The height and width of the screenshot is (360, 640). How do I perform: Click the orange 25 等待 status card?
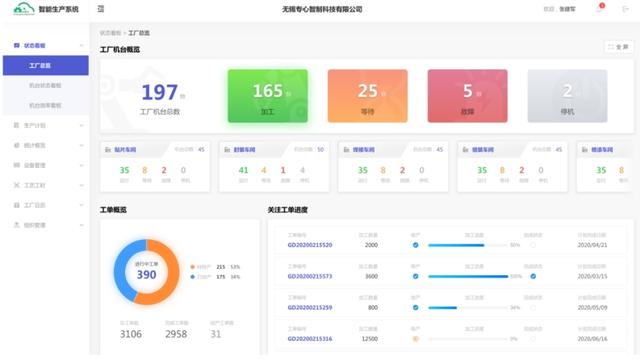click(x=367, y=96)
